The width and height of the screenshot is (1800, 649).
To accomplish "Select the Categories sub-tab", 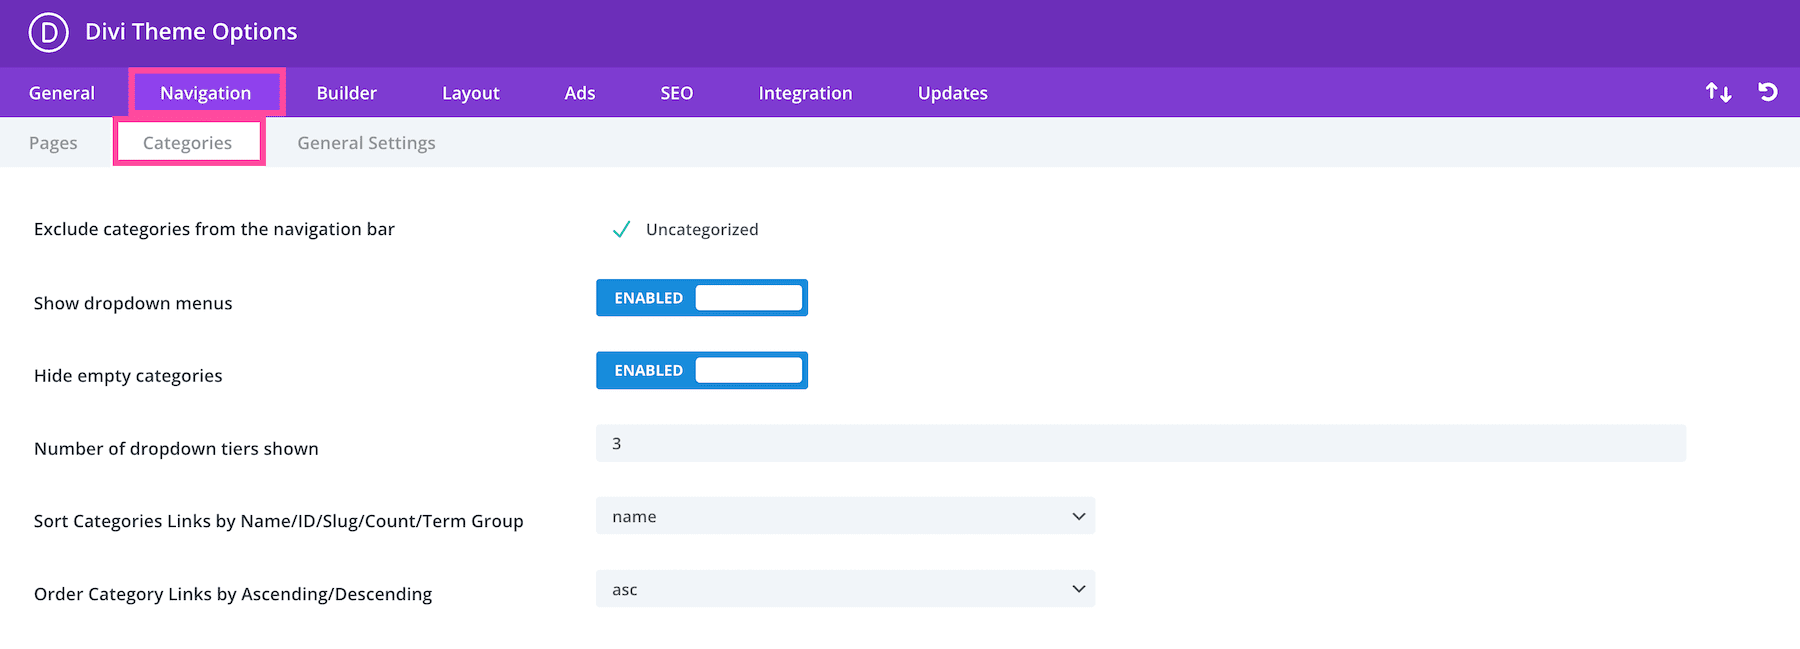I will [188, 143].
